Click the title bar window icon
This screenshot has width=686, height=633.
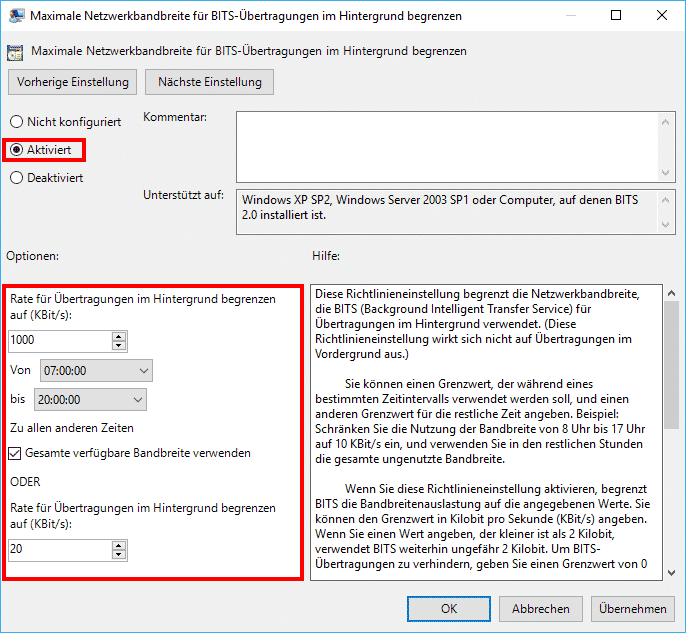(17, 16)
